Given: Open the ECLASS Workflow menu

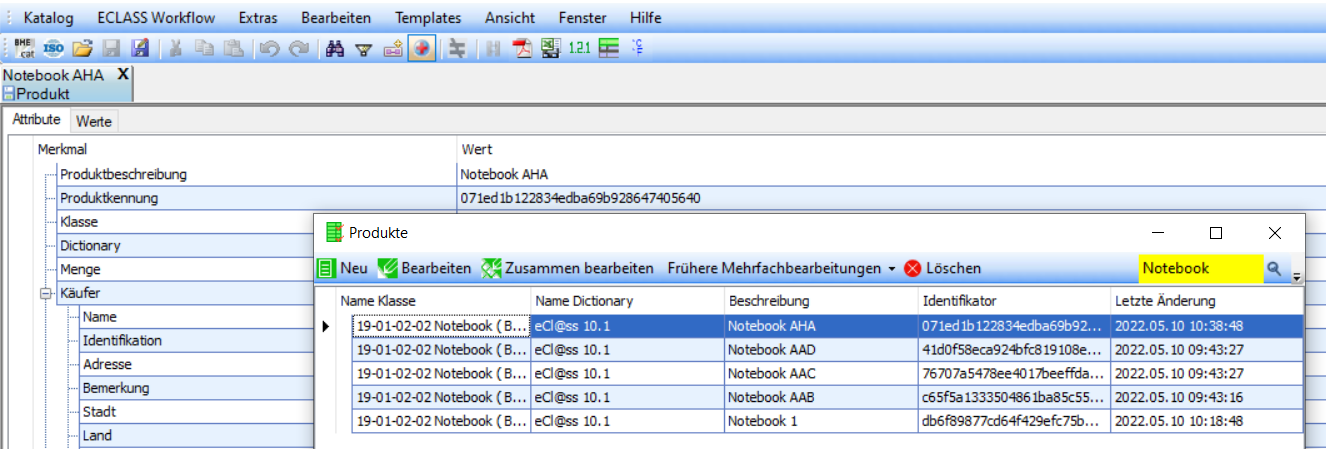Looking at the screenshot, I should [x=156, y=18].
